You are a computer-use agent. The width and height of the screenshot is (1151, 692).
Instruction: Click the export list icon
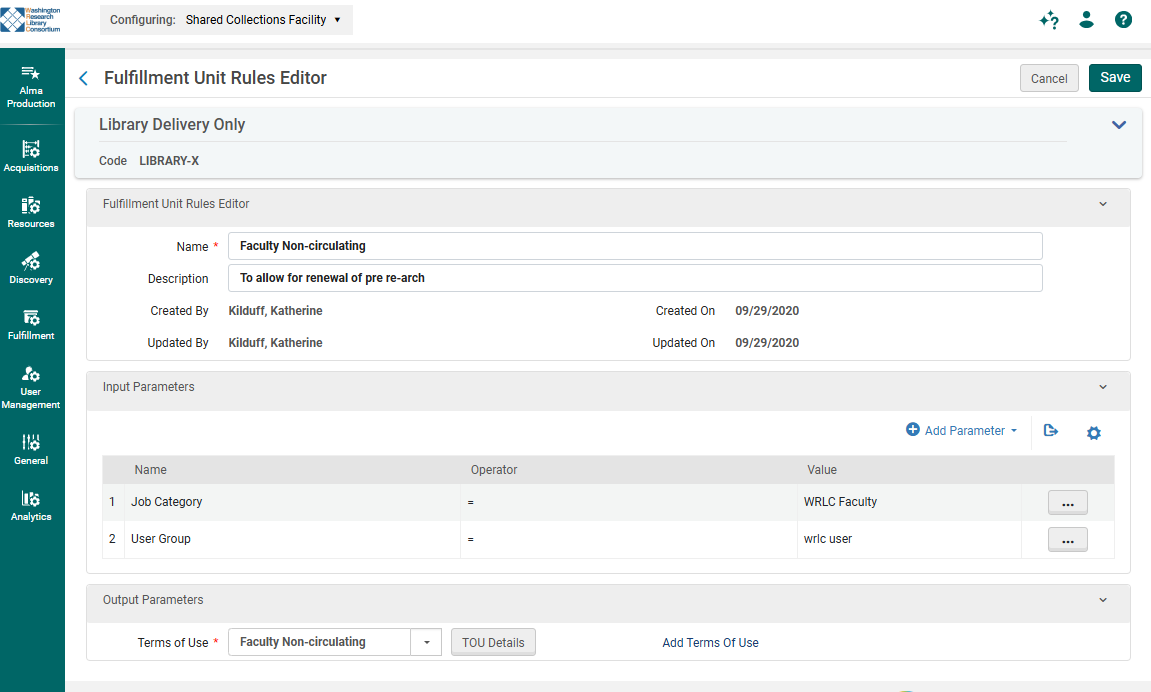1051,431
